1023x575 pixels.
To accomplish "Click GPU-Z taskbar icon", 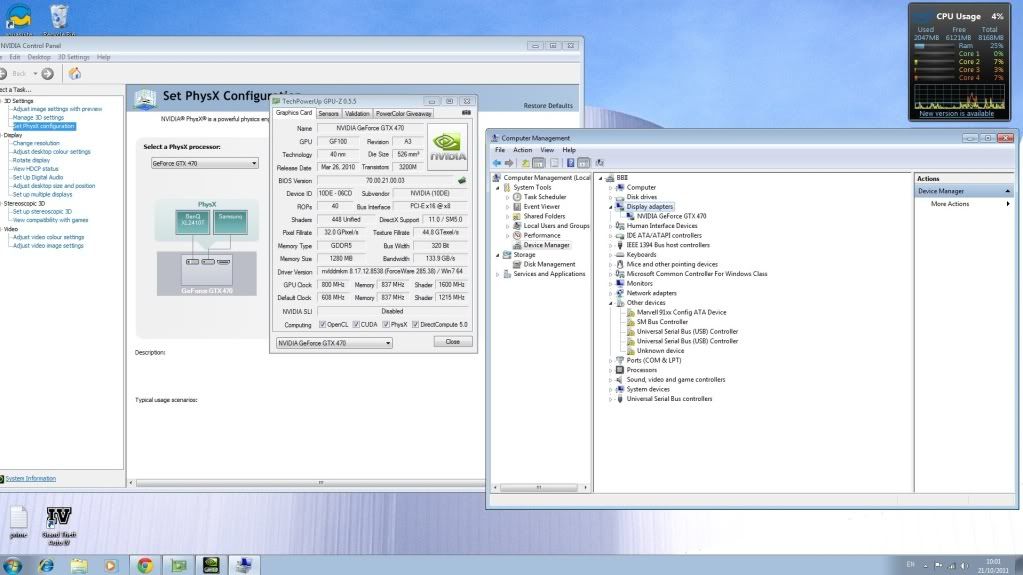I will pyautogui.click(x=178, y=565).
